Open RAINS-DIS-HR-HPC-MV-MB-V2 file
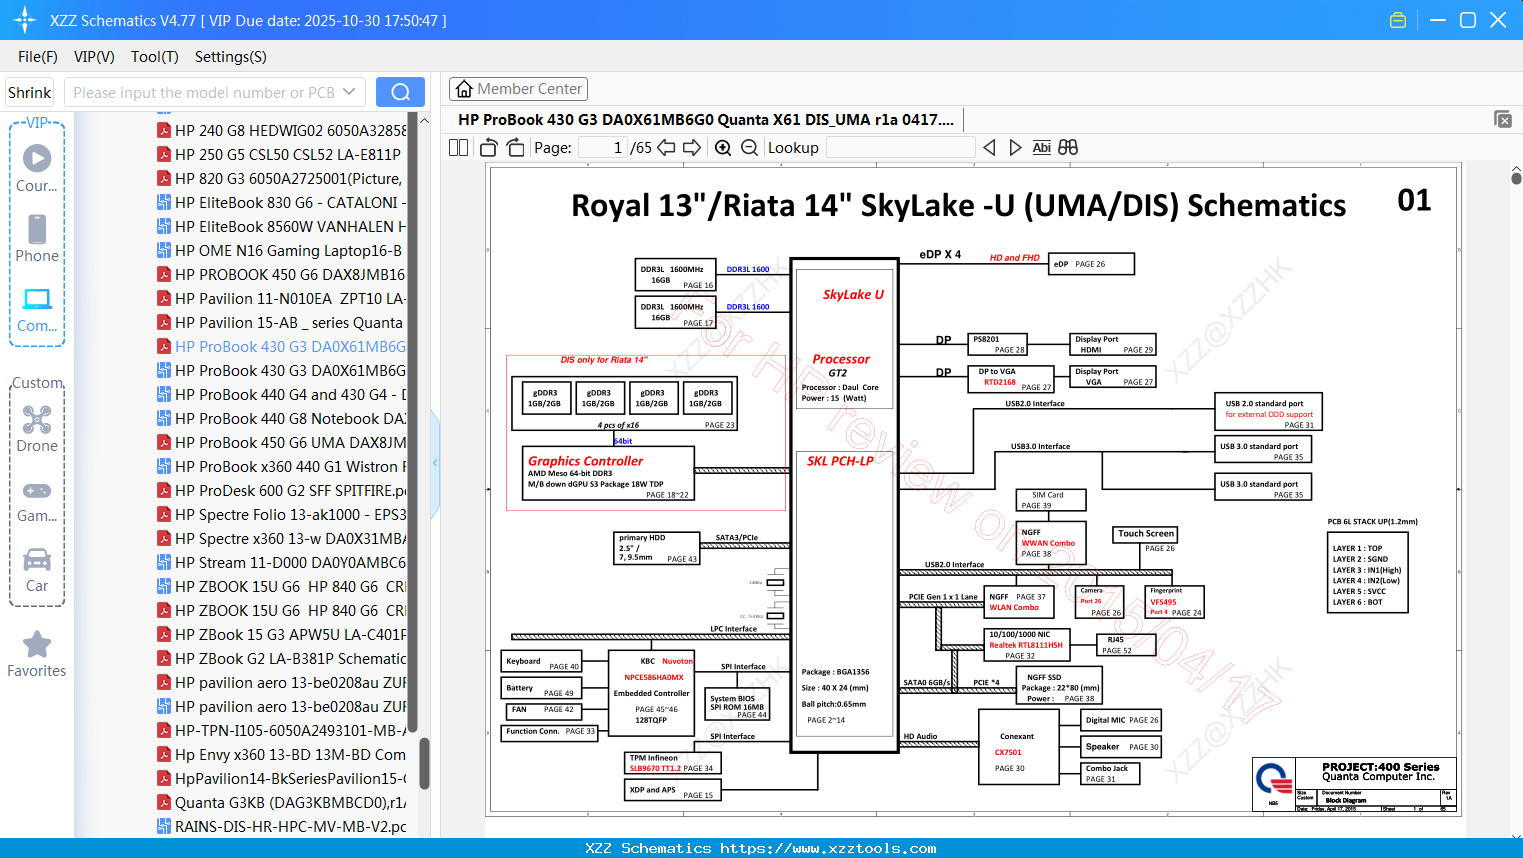1523x858 pixels. pos(282,826)
